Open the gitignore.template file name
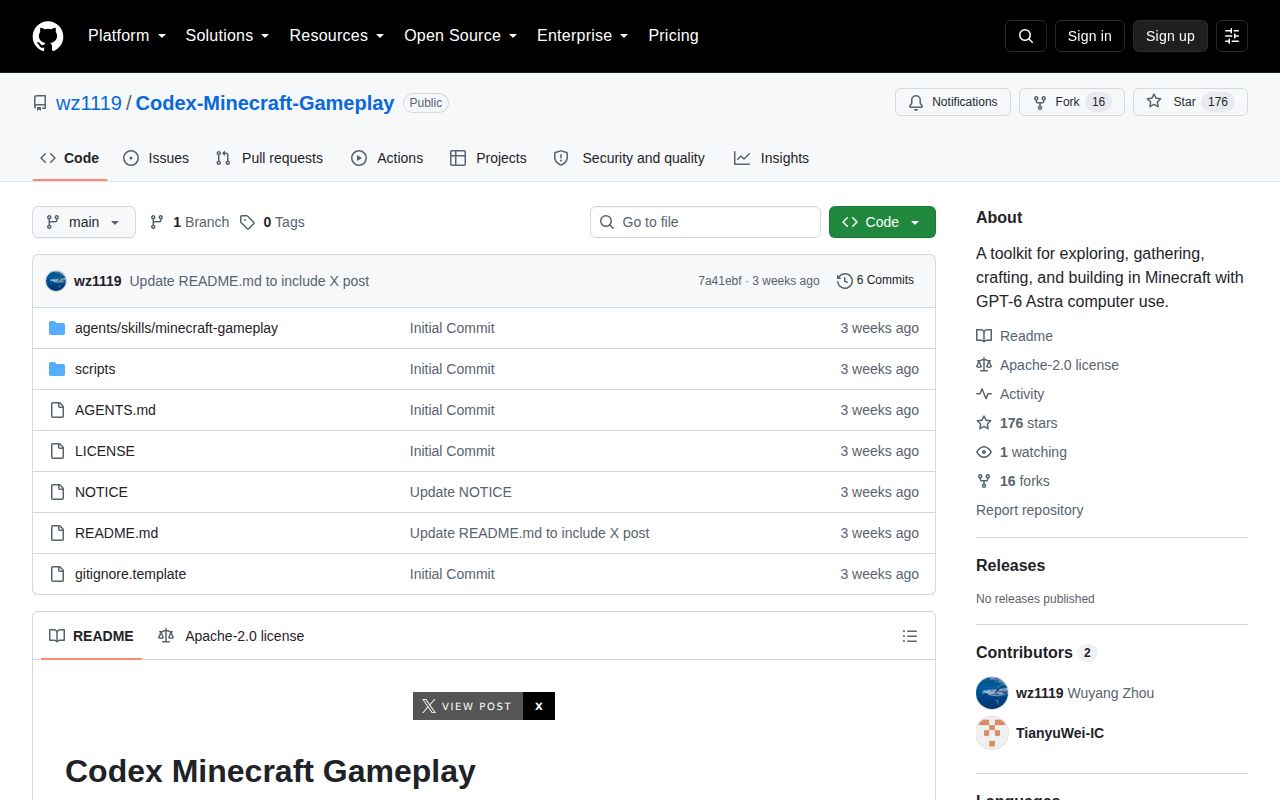The image size is (1280, 800). (x=130, y=574)
